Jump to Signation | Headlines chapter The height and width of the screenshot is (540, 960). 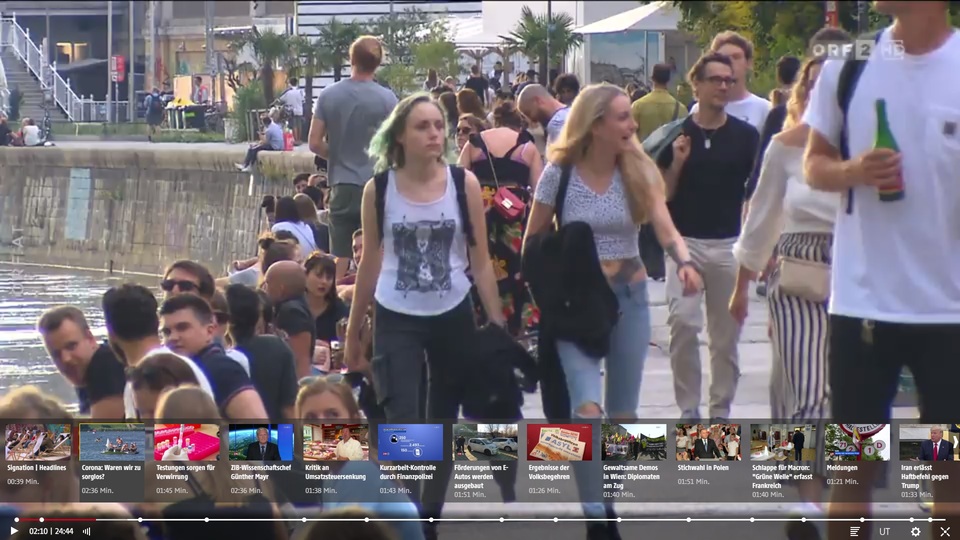pyautogui.click(x=38, y=442)
